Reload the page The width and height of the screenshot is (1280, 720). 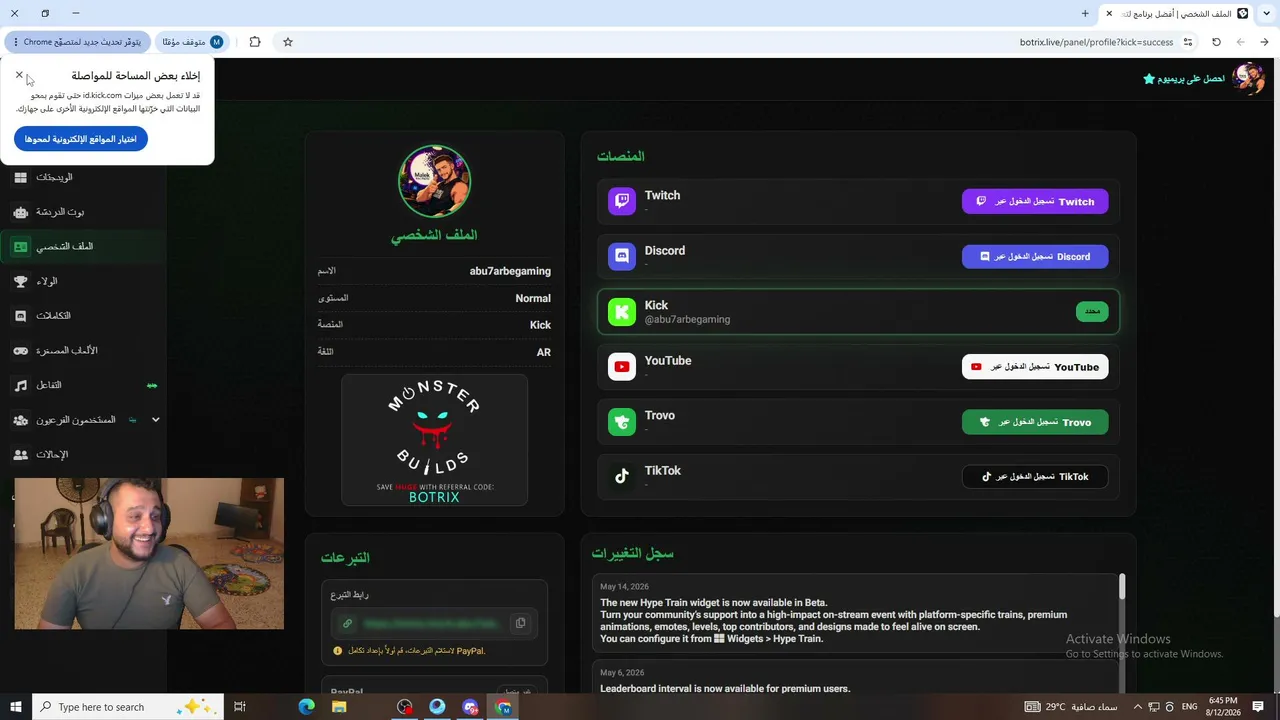(1216, 42)
